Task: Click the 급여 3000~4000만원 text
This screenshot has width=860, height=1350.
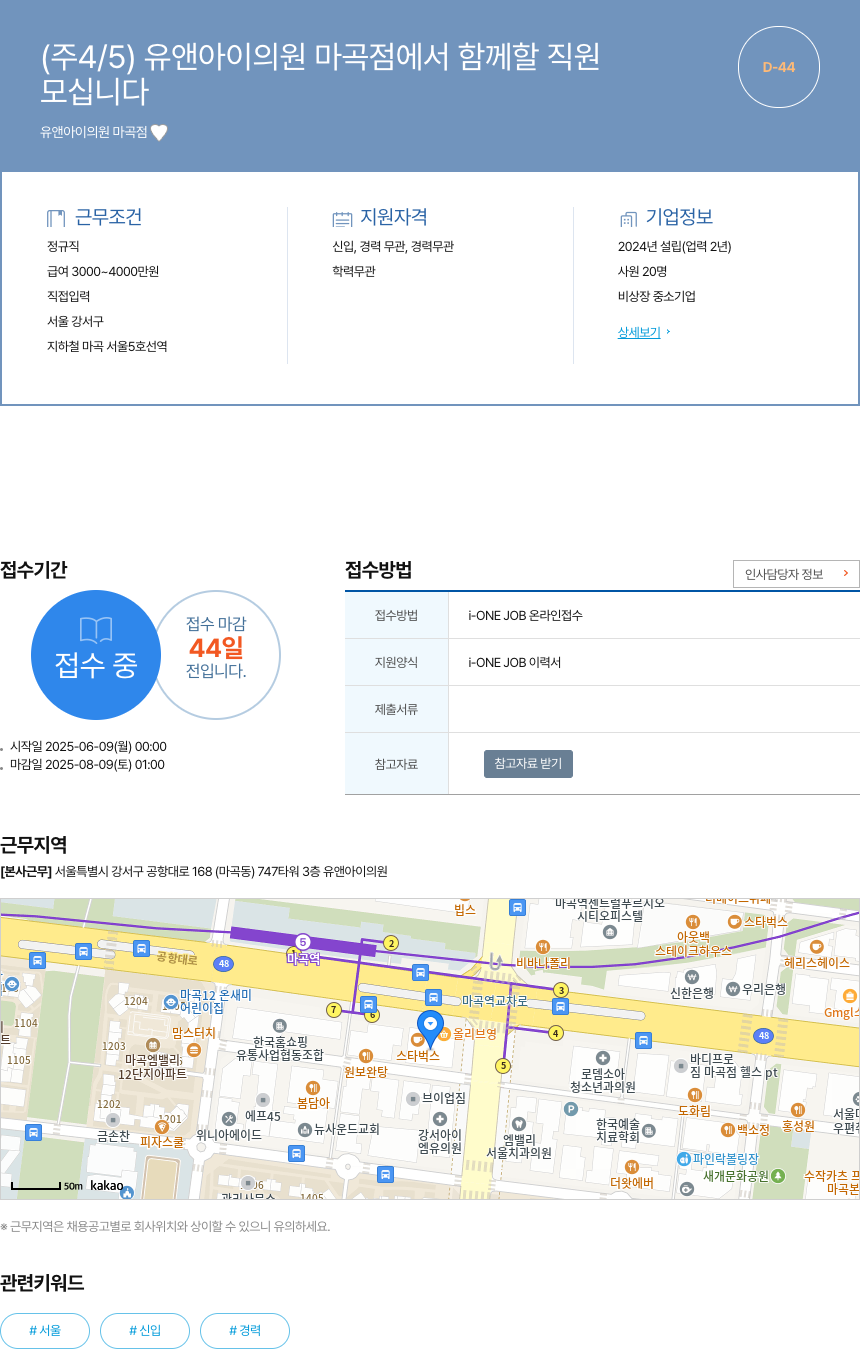Action: (x=103, y=271)
